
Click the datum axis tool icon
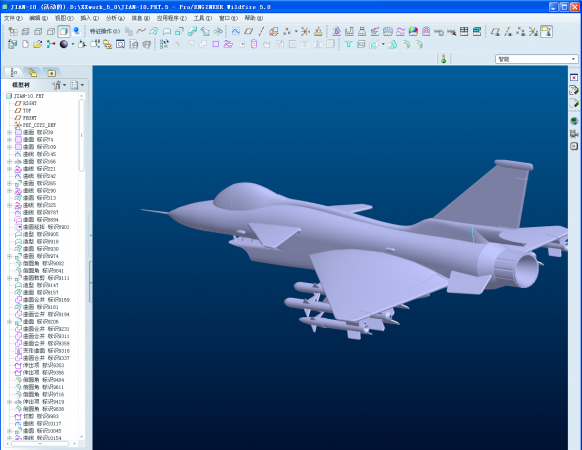coord(261,31)
